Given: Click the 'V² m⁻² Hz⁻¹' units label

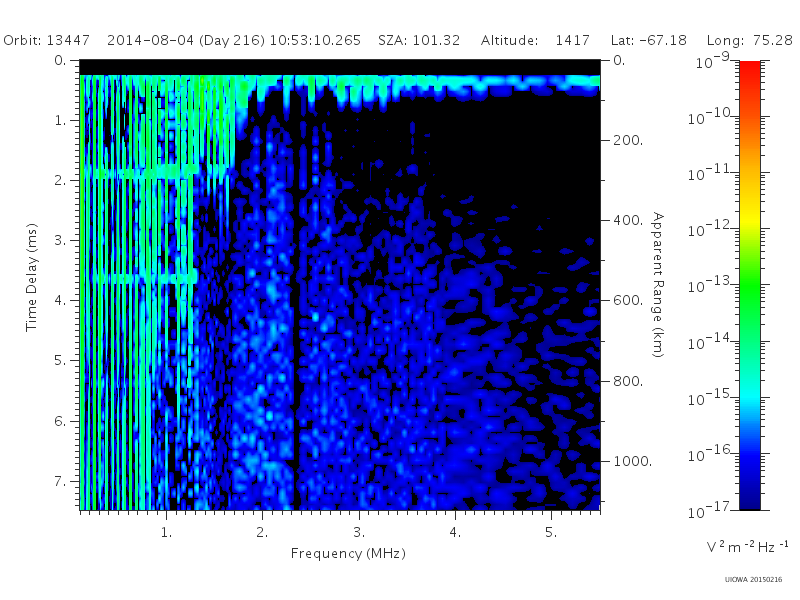Looking at the screenshot, I should [747, 546].
